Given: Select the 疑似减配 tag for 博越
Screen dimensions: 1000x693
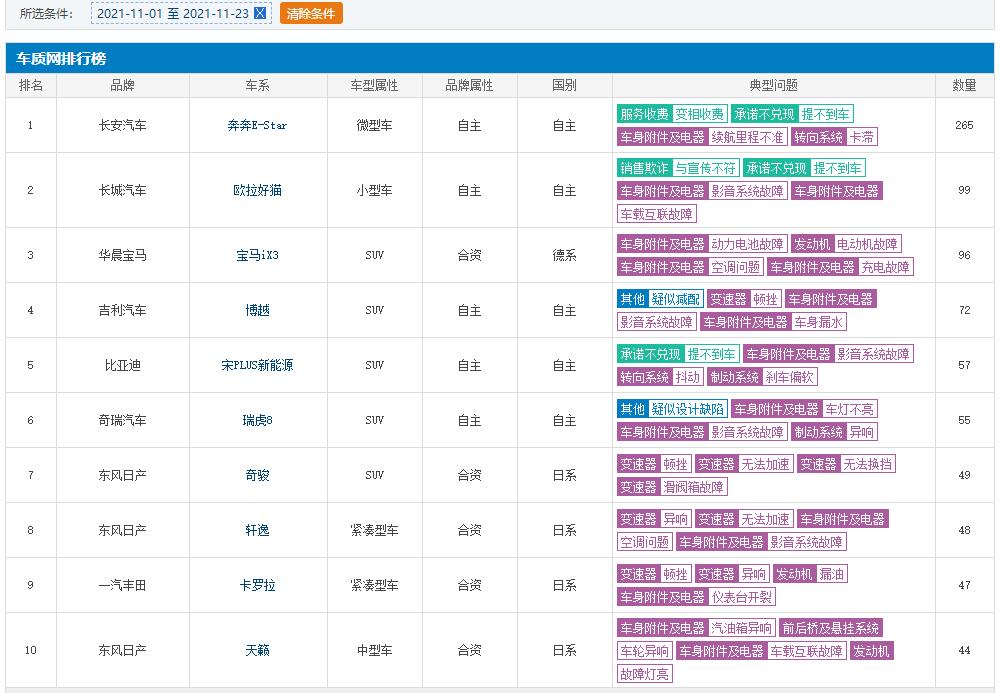Looking at the screenshot, I should coord(675,299).
